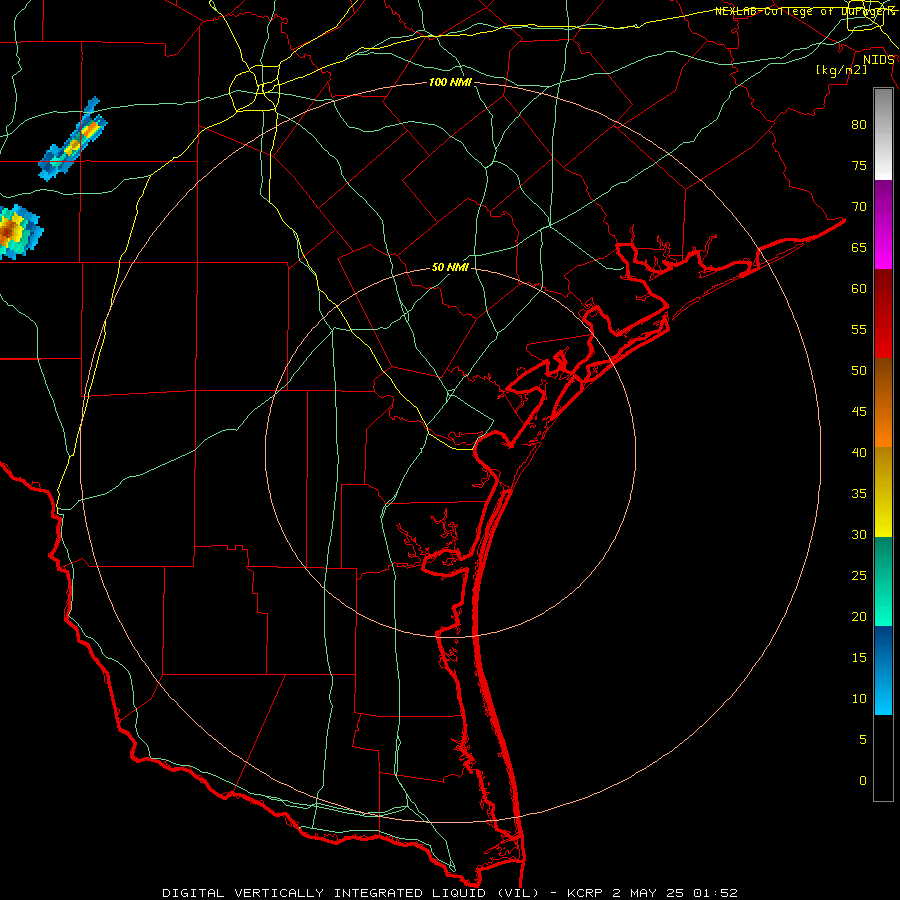Click the 50 NMI range ring label
Viewport: 900px width, 900px height.
coord(450,267)
